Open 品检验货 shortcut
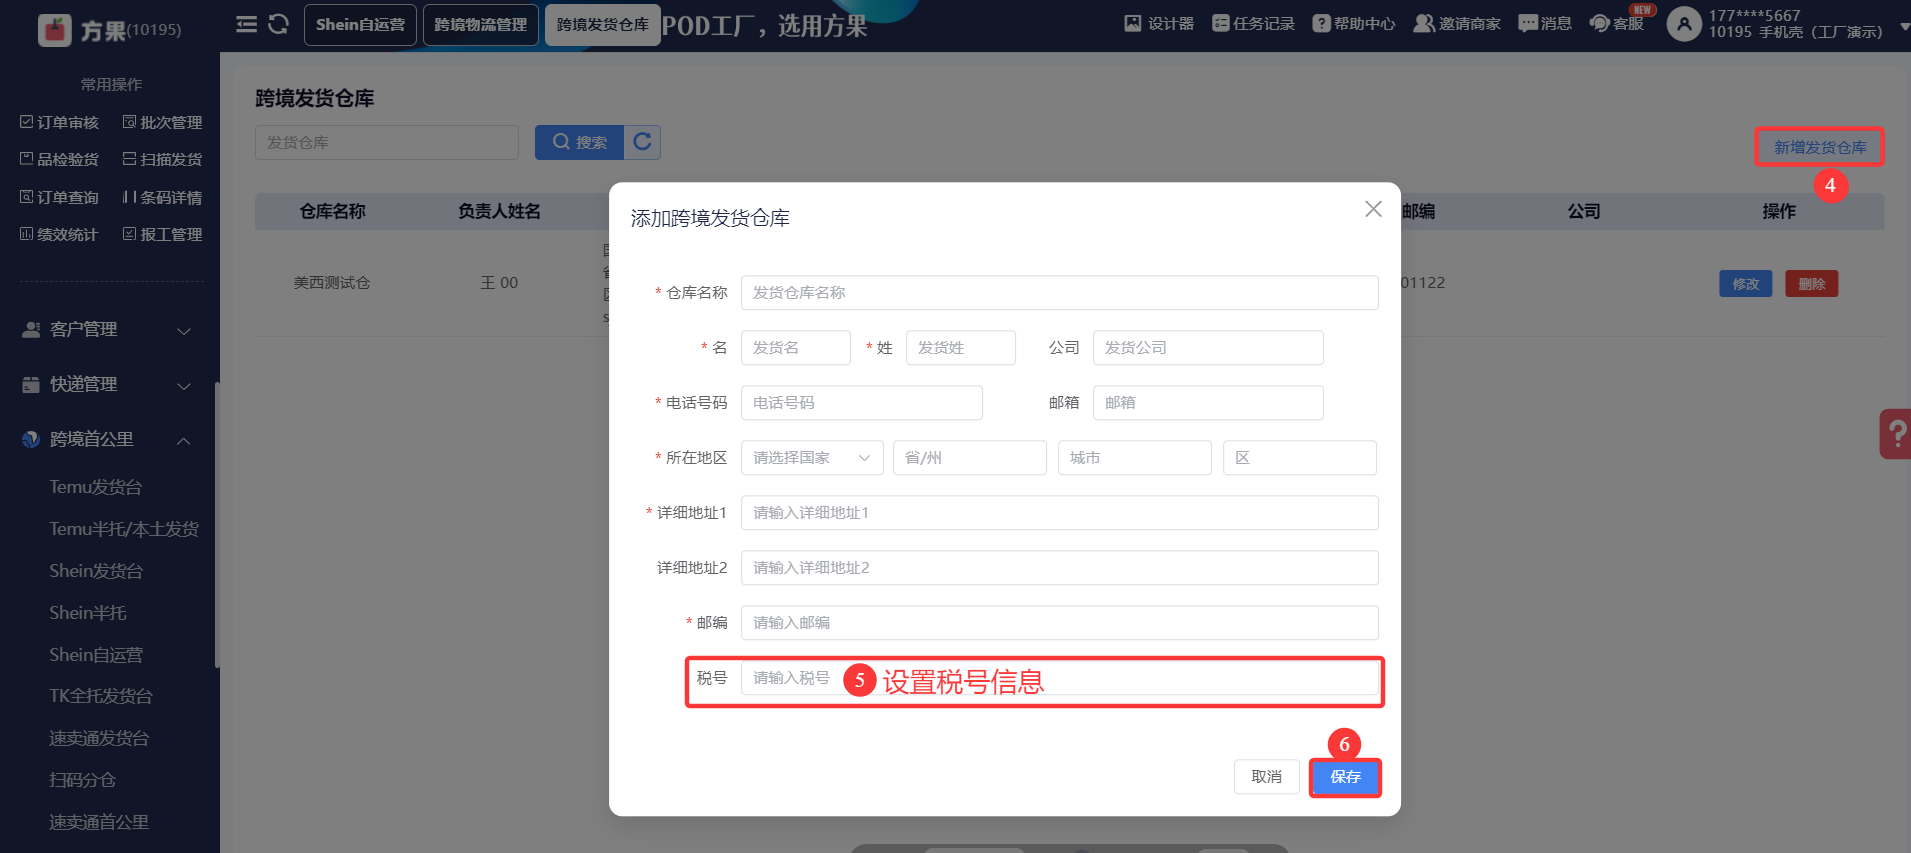The height and width of the screenshot is (853, 1911). pyautogui.click(x=59, y=159)
